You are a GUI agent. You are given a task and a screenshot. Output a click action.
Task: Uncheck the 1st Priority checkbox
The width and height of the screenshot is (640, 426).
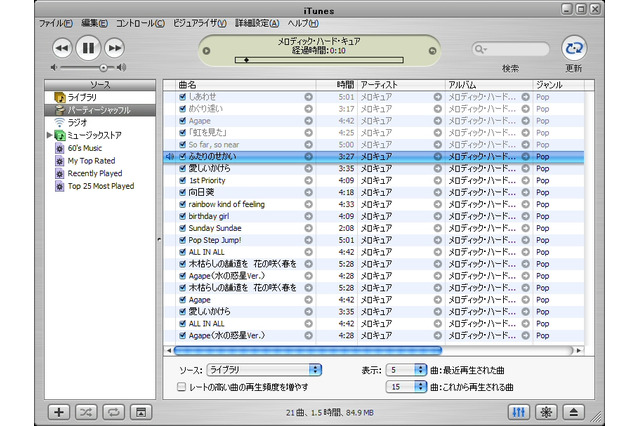[x=182, y=180]
